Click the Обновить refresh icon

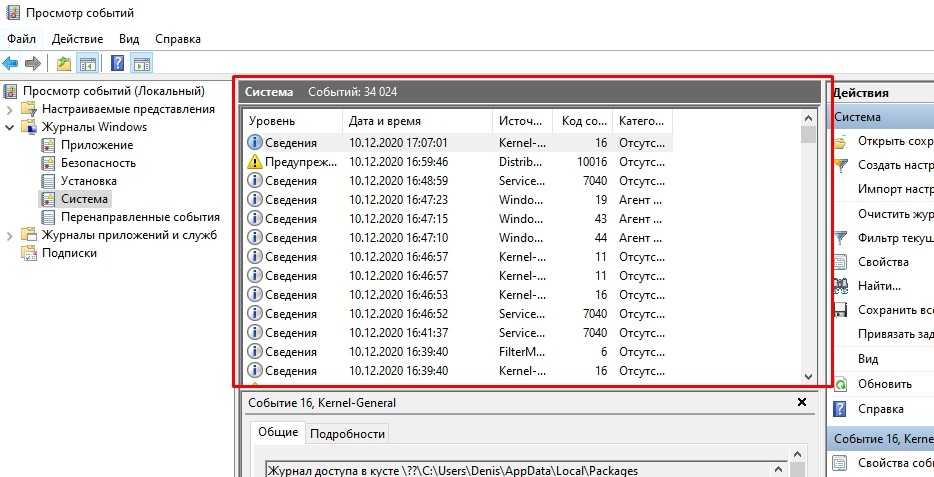point(841,384)
